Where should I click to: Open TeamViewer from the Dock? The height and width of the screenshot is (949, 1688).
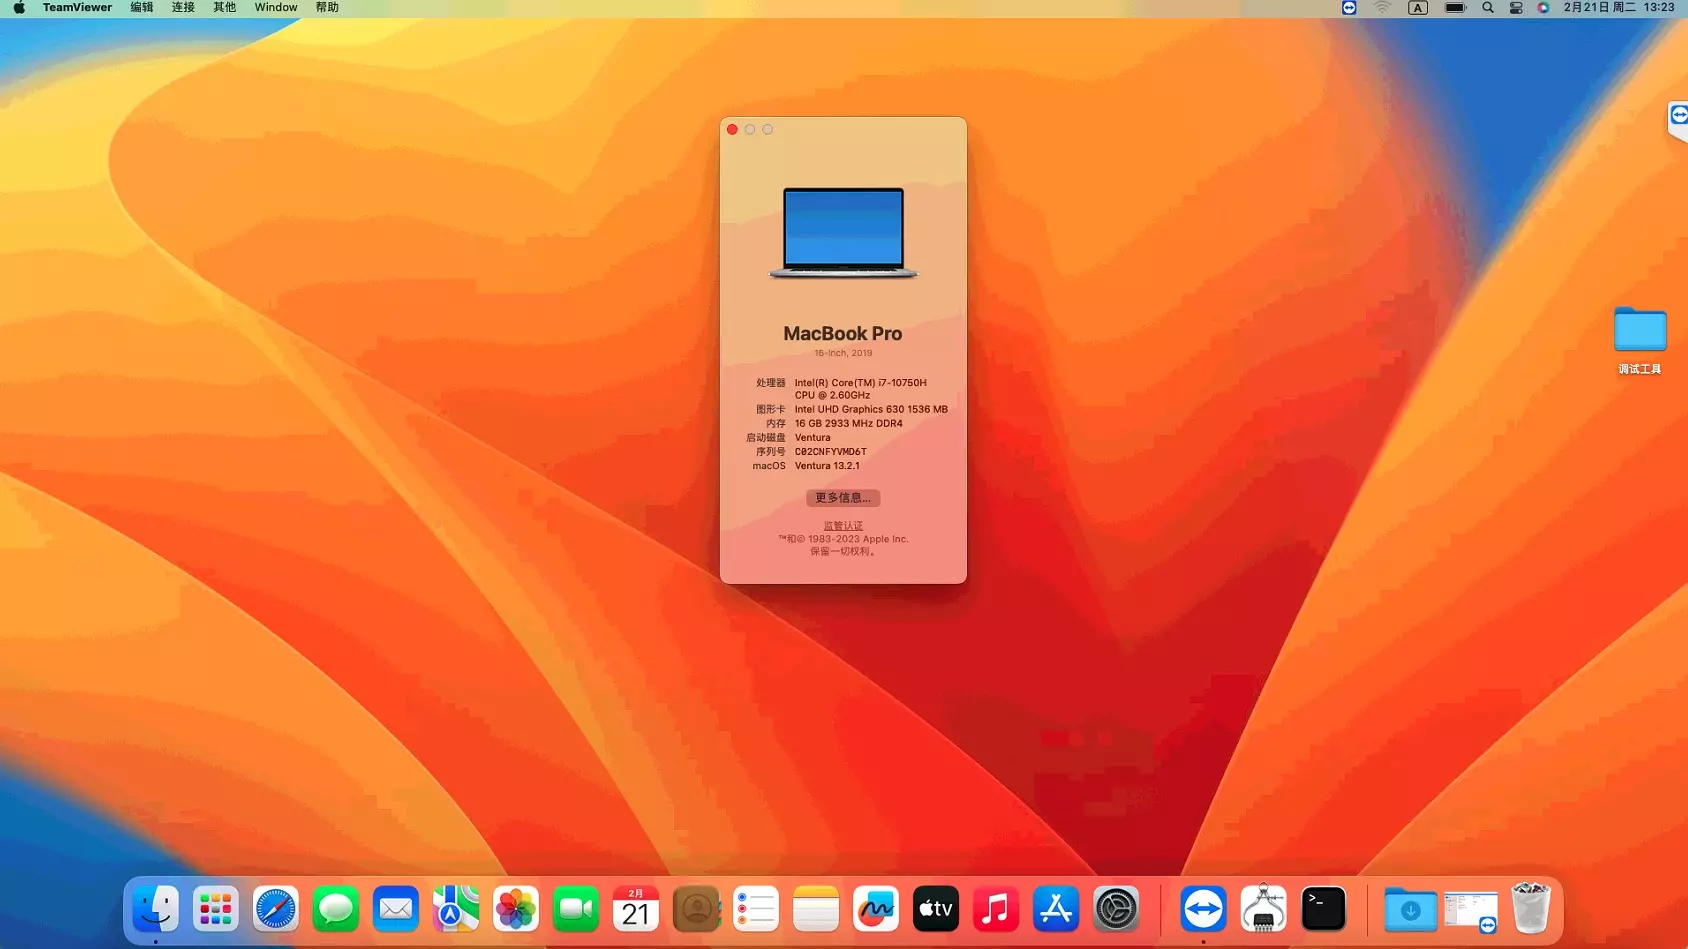[1203, 909]
